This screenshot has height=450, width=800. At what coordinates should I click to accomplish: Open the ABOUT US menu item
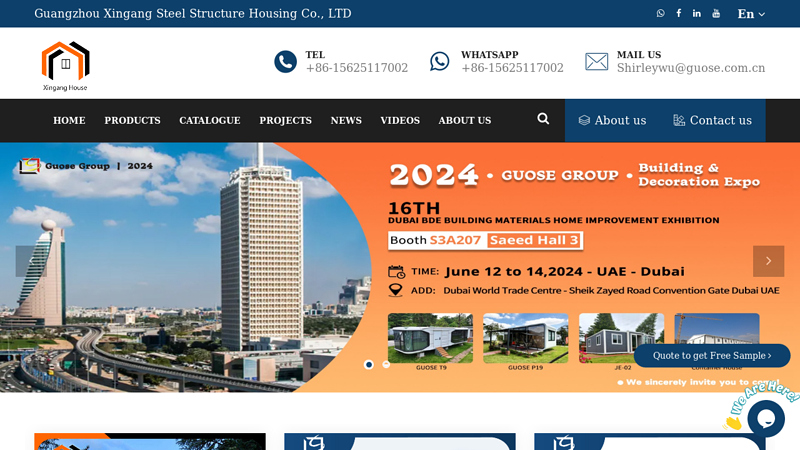click(x=465, y=120)
